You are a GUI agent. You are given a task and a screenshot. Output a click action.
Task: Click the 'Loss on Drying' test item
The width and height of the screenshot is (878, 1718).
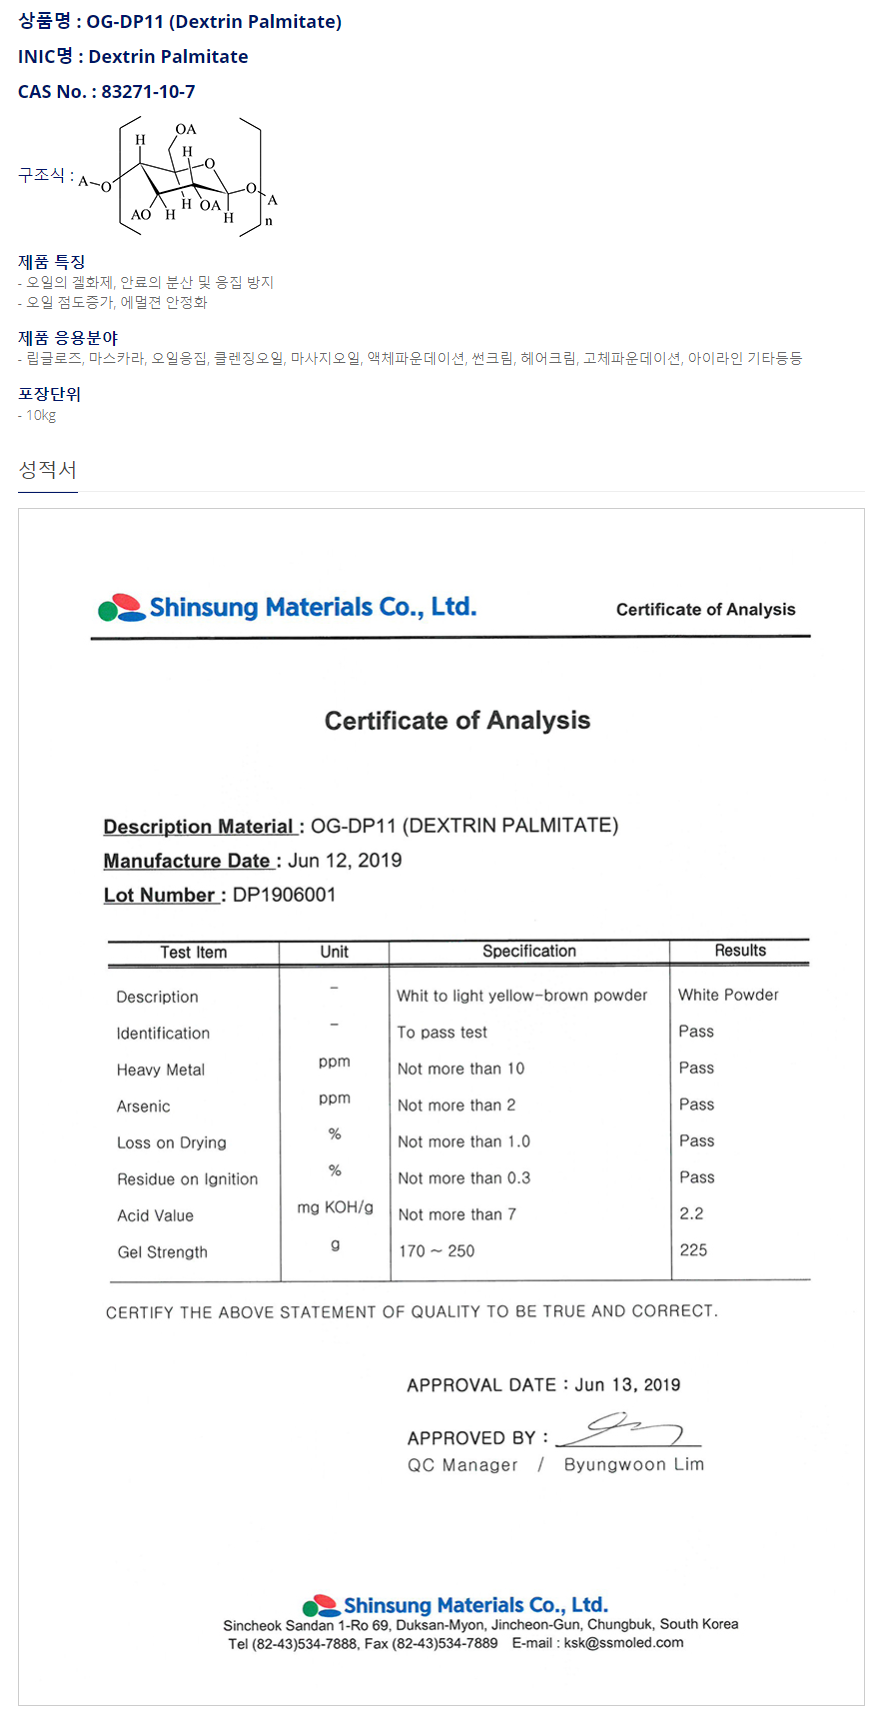coord(171,1143)
